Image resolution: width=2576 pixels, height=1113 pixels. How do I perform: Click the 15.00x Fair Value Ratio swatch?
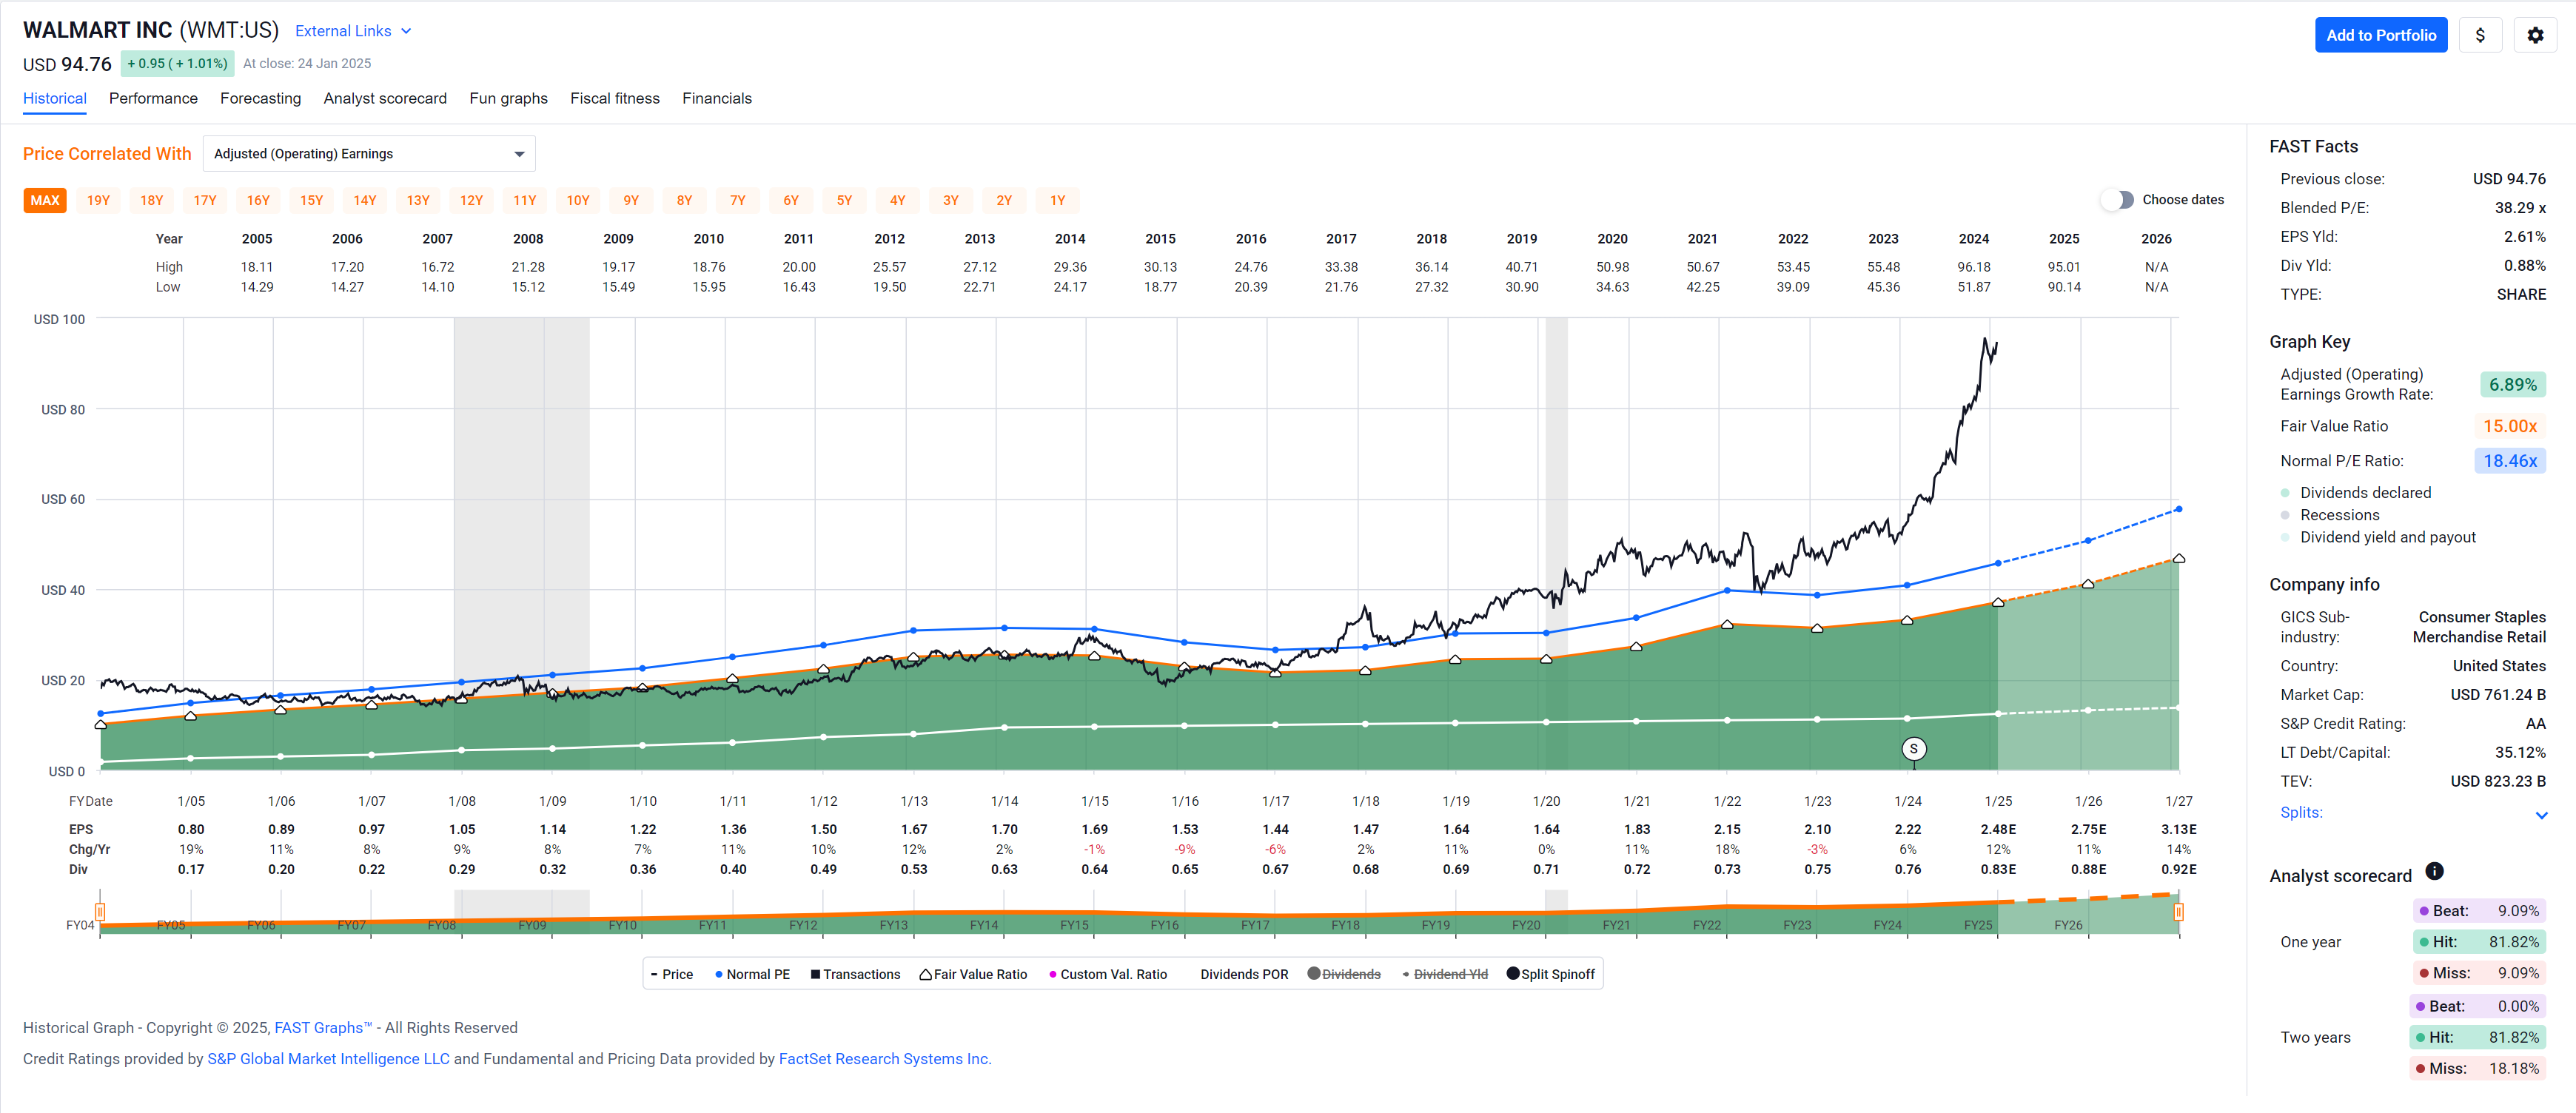pos(2510,426)
